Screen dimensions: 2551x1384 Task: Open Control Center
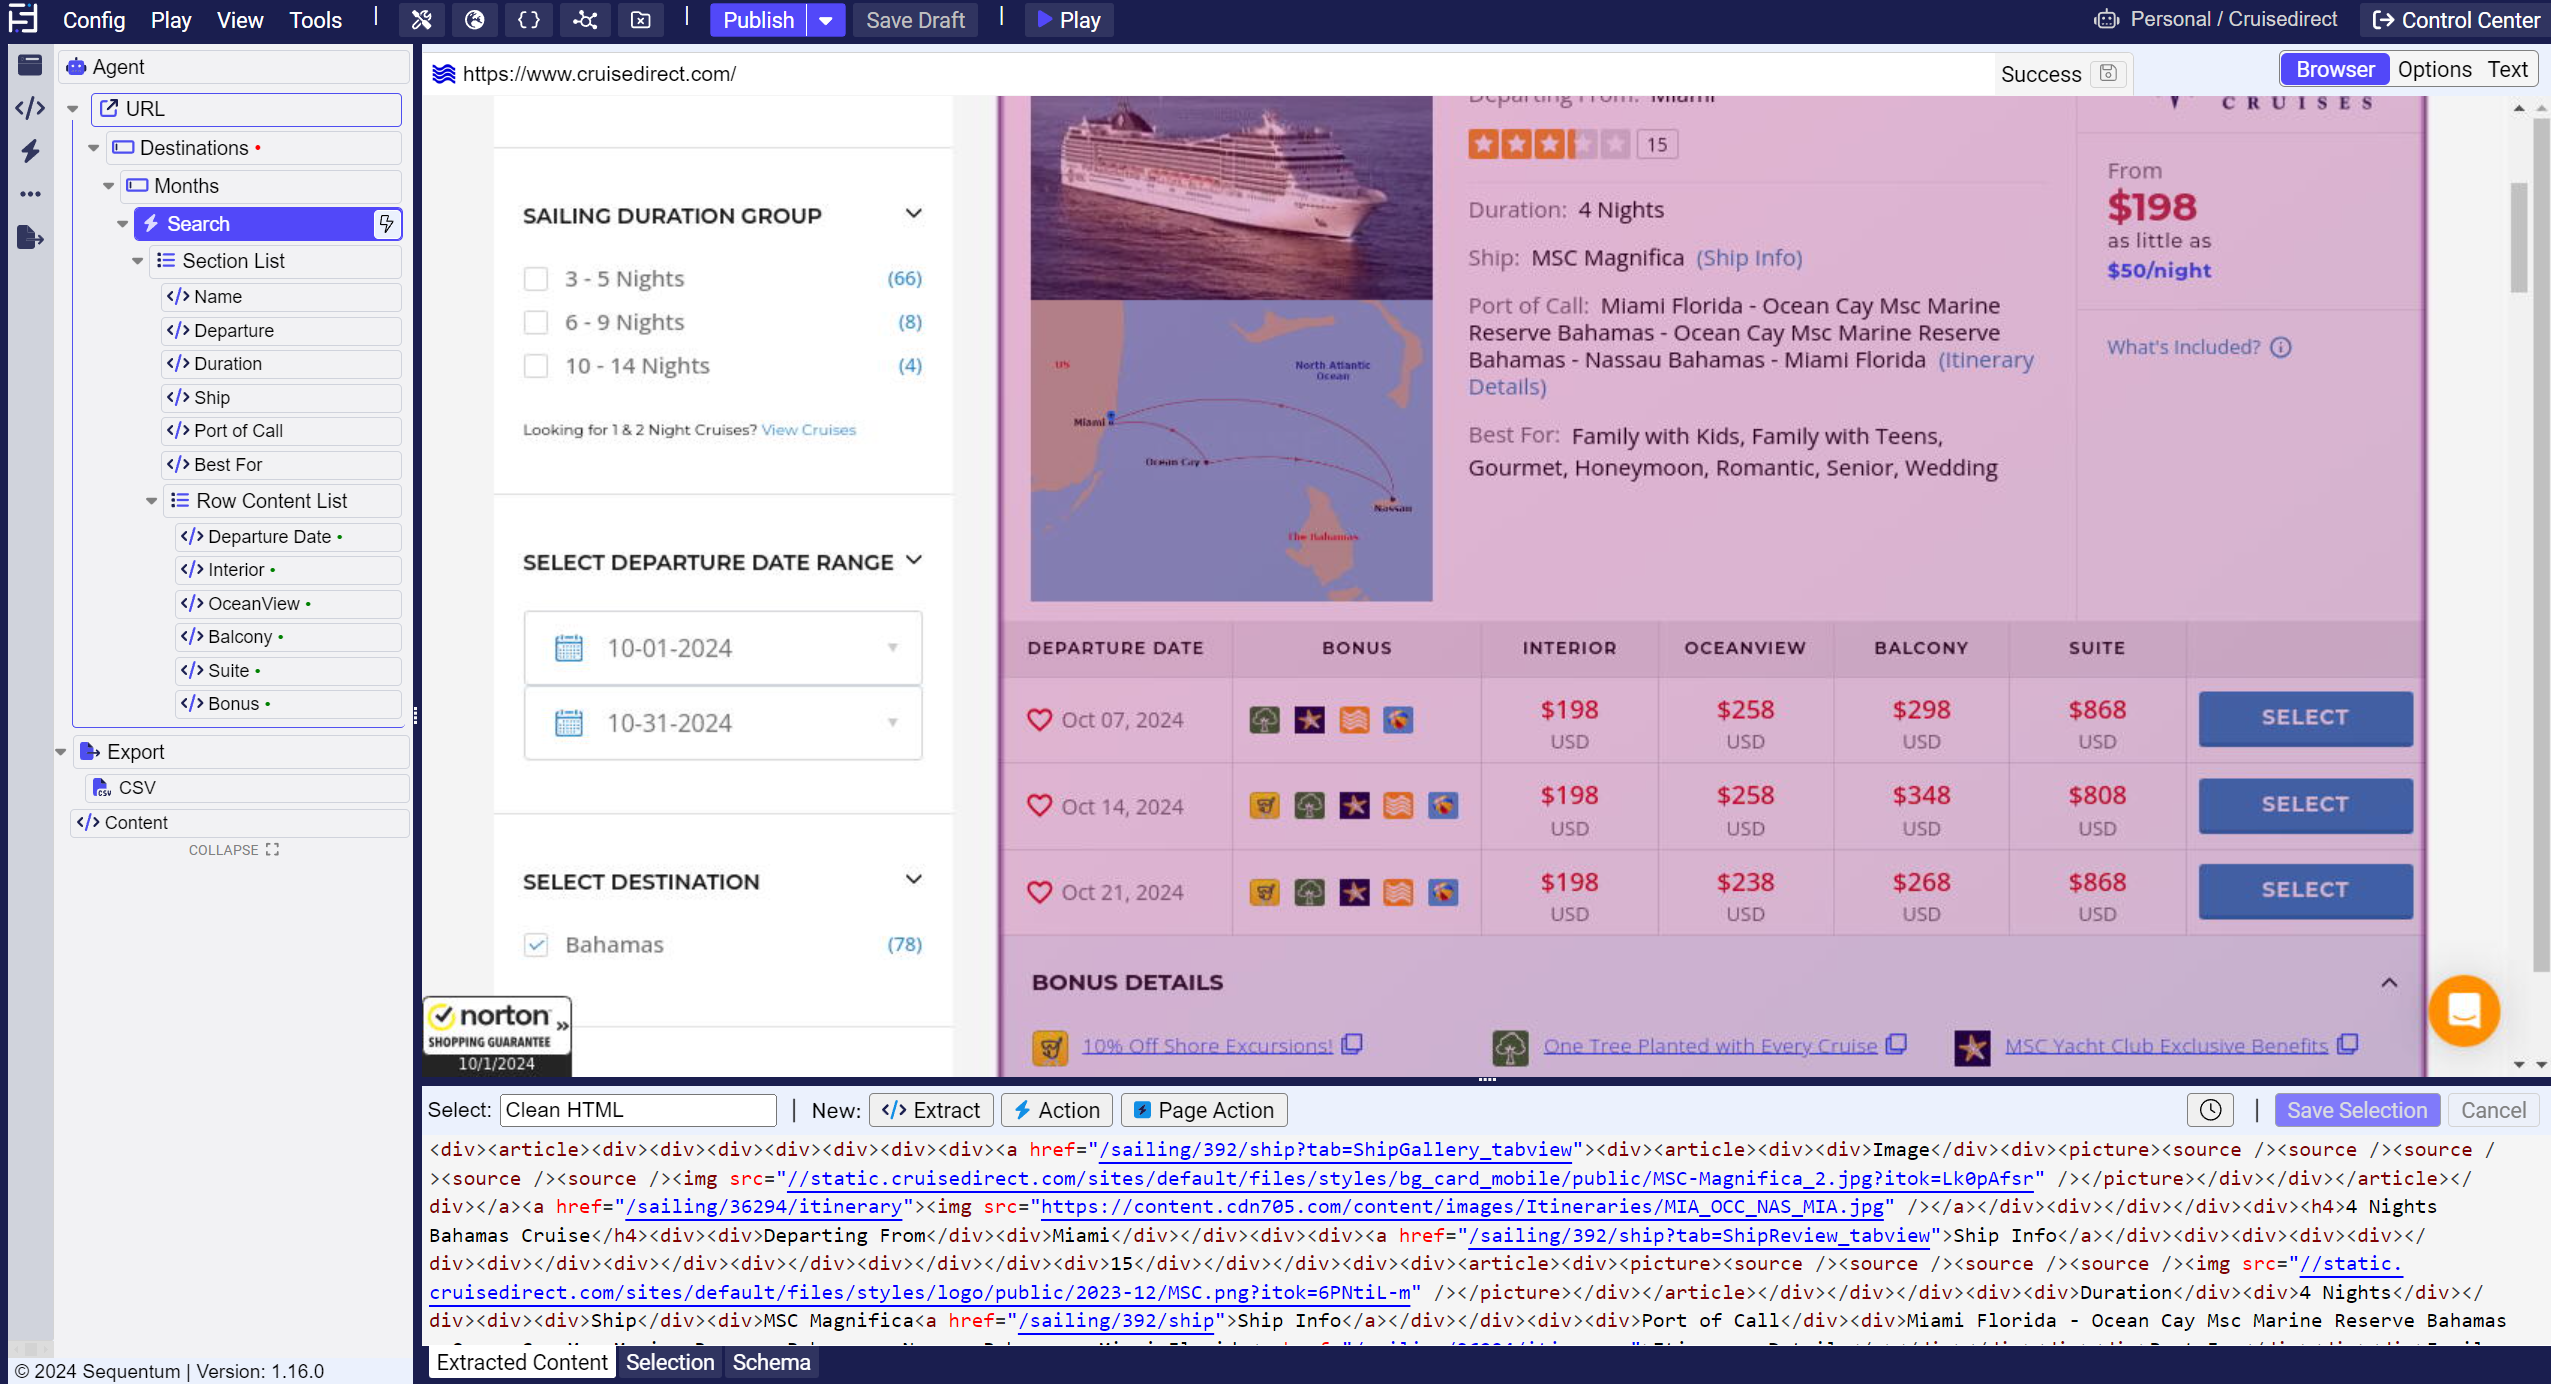pyautogui.click(x=2456, y=20)
